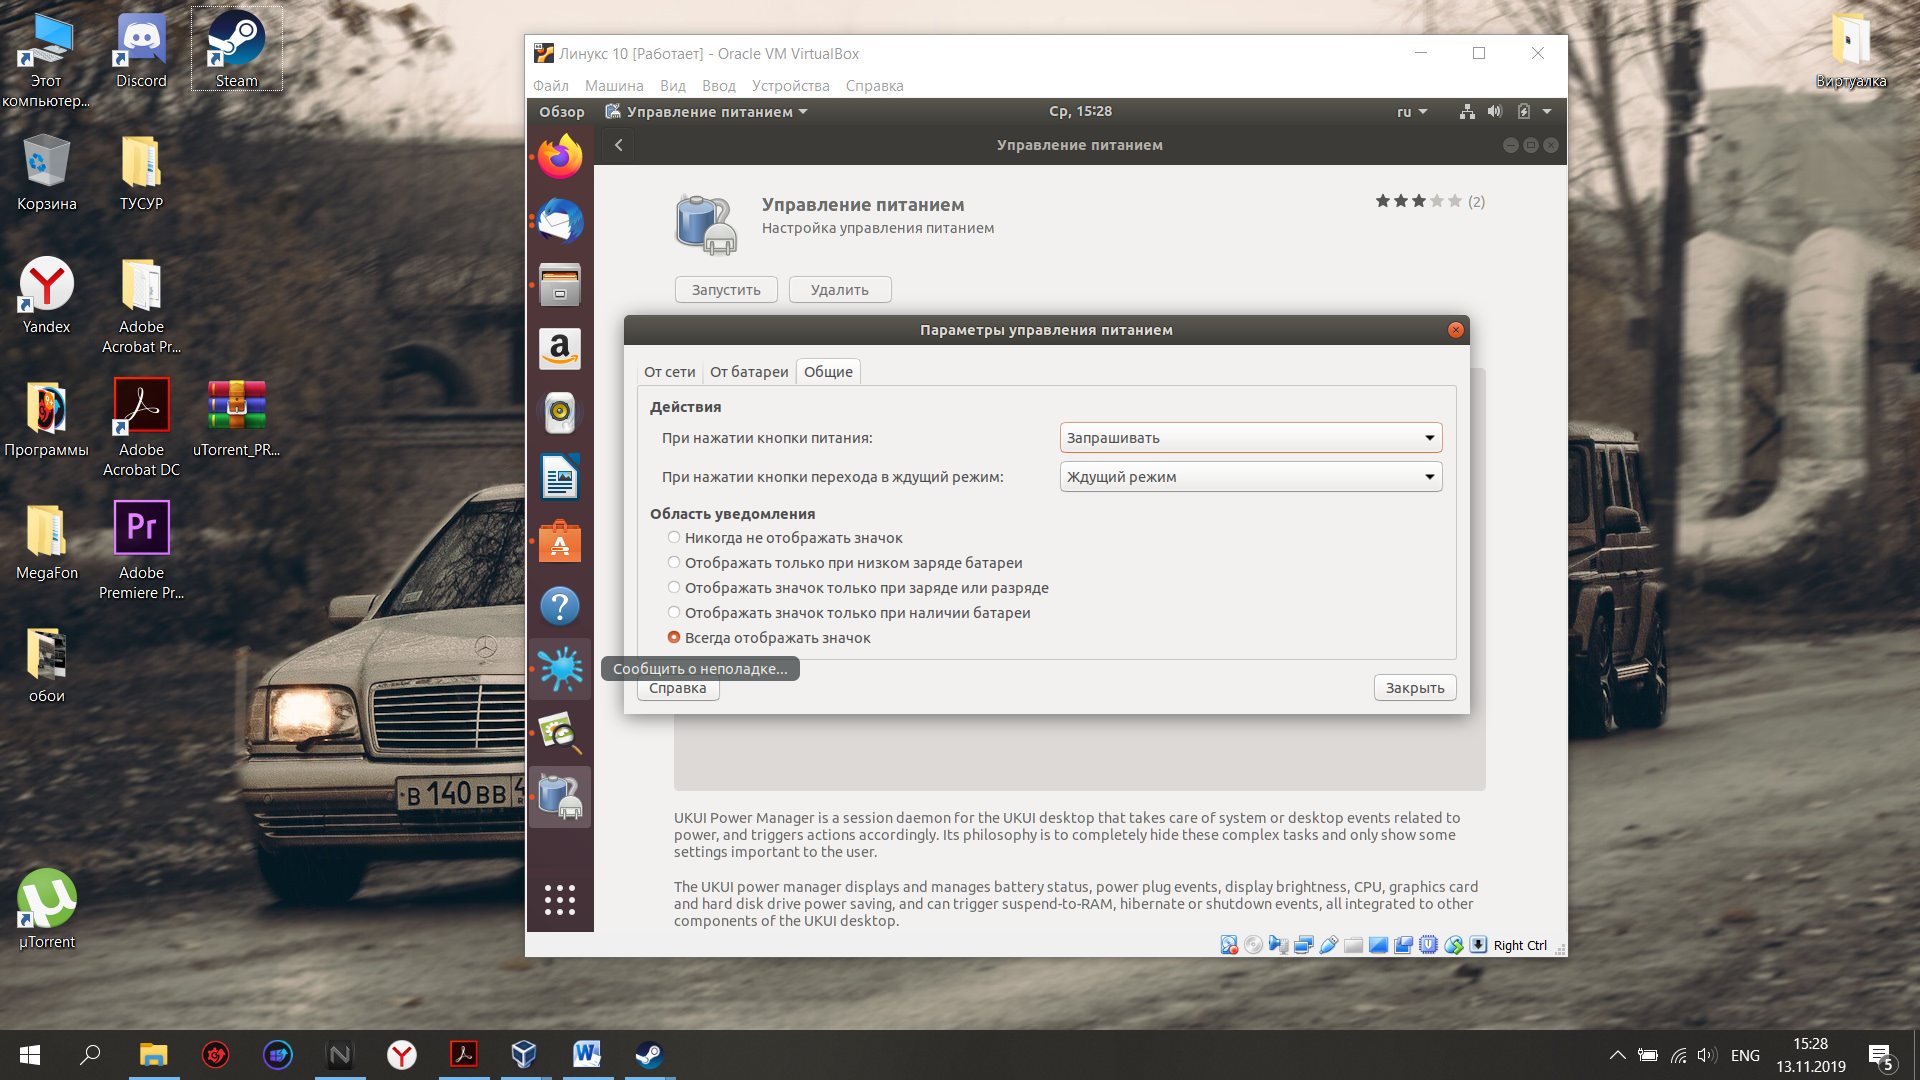Click VirtualBox keyboard capture arrow indicator
Image resolution: width=1920 pixels, height=1080 pixels.
(x=1478, y=945)
